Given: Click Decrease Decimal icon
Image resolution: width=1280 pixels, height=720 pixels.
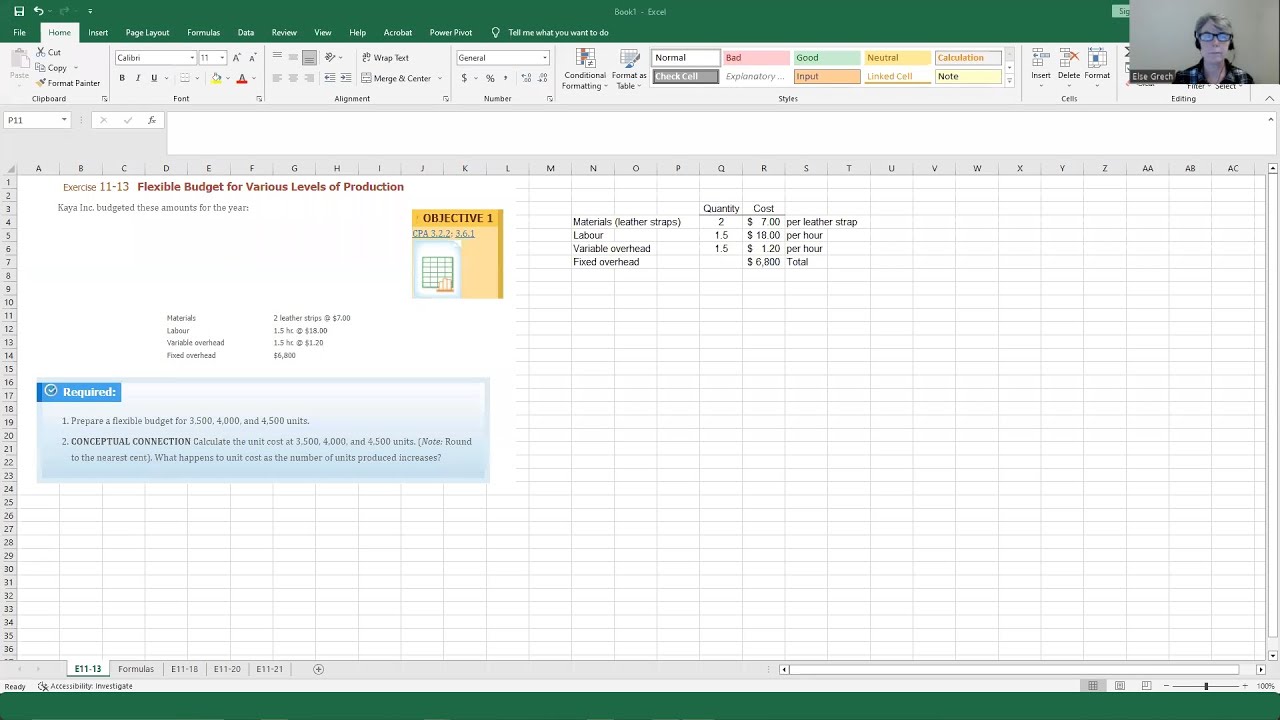Looking at the screenshot, I should [x=541, y=78].
